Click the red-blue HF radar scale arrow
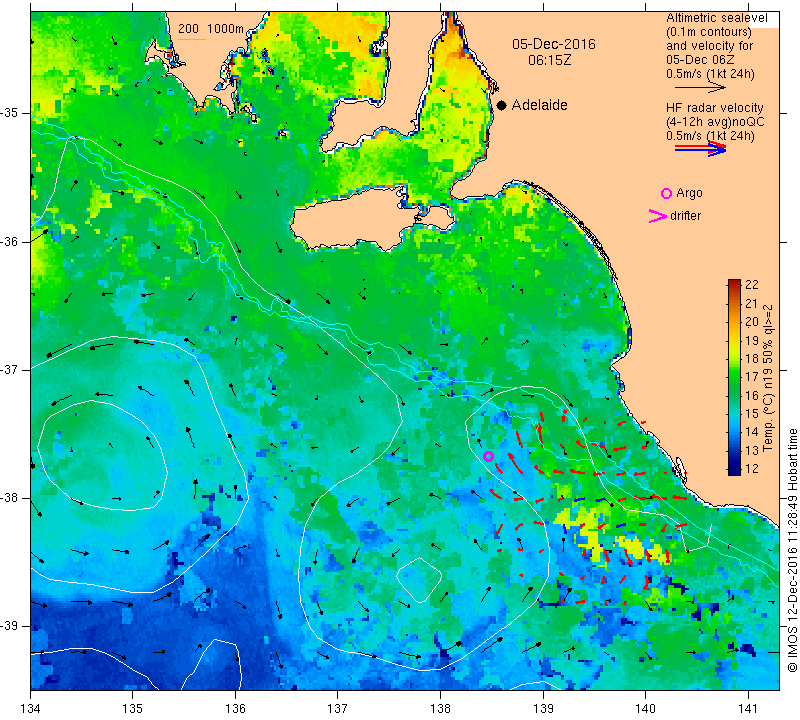The height and width of the screenshot is (720, 800). point(701,149)
